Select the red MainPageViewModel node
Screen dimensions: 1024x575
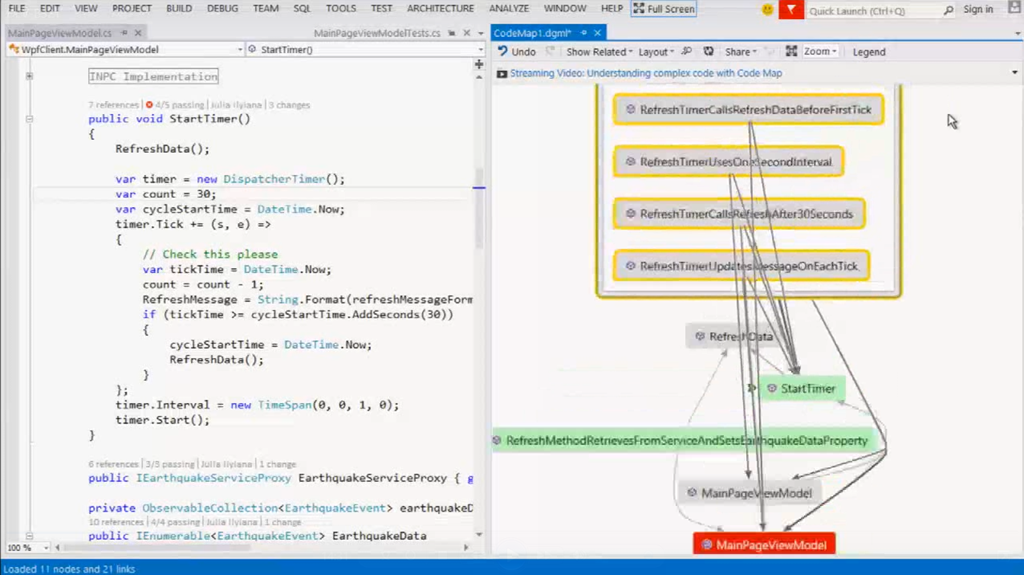coord(764,544)
